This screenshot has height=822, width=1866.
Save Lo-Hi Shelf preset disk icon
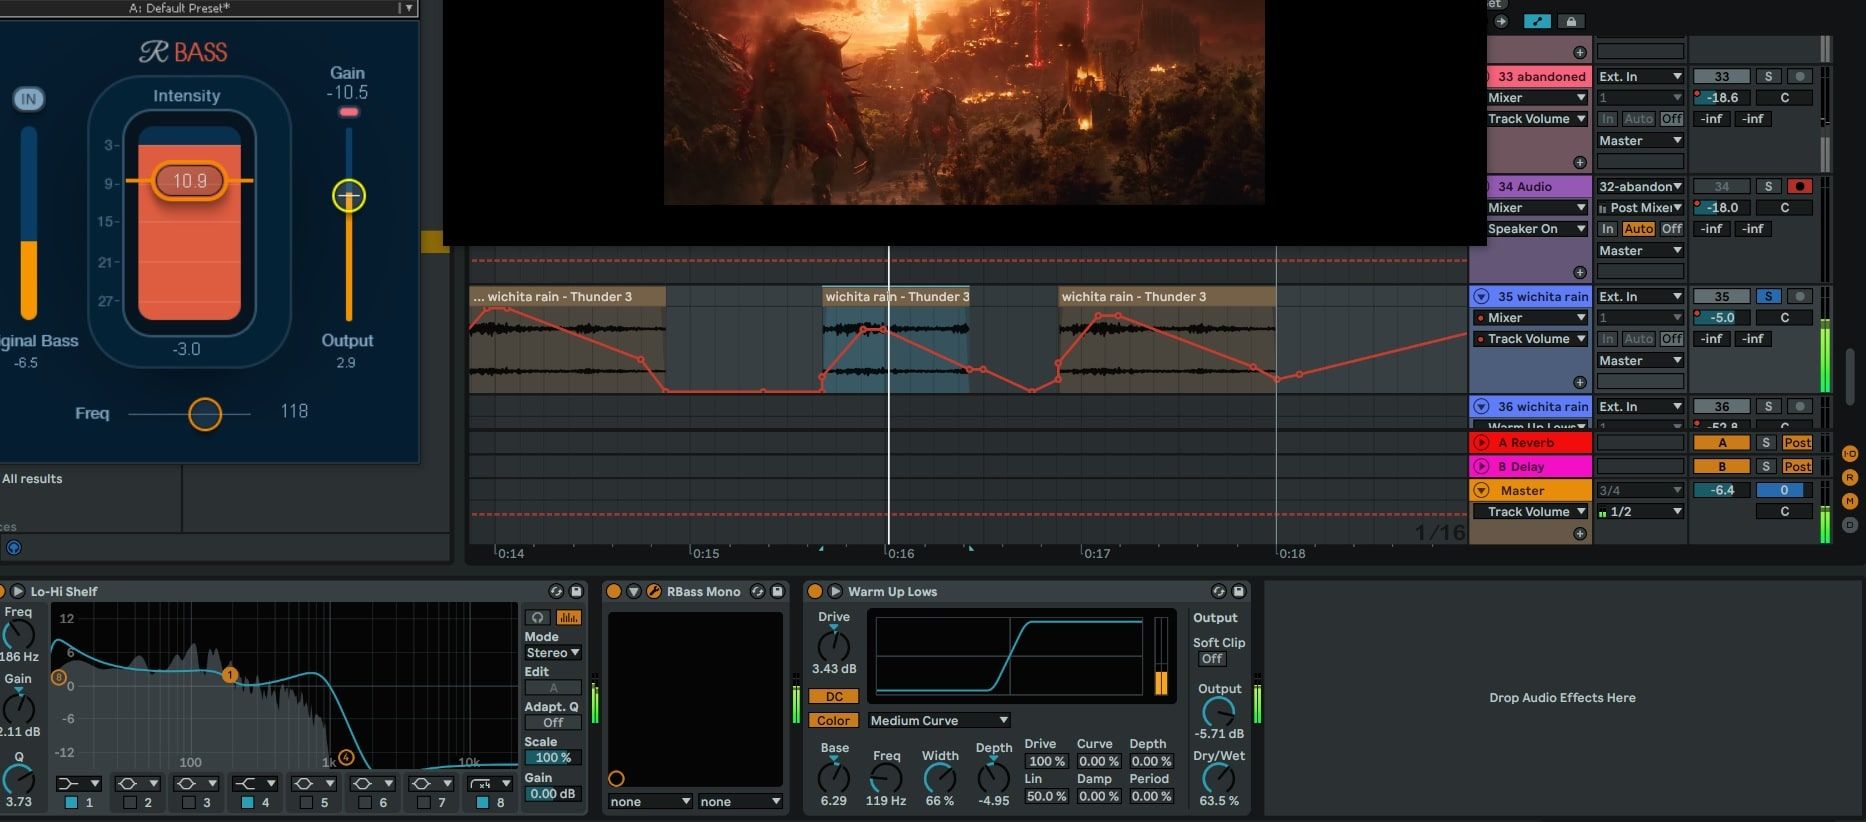[576, 591]
